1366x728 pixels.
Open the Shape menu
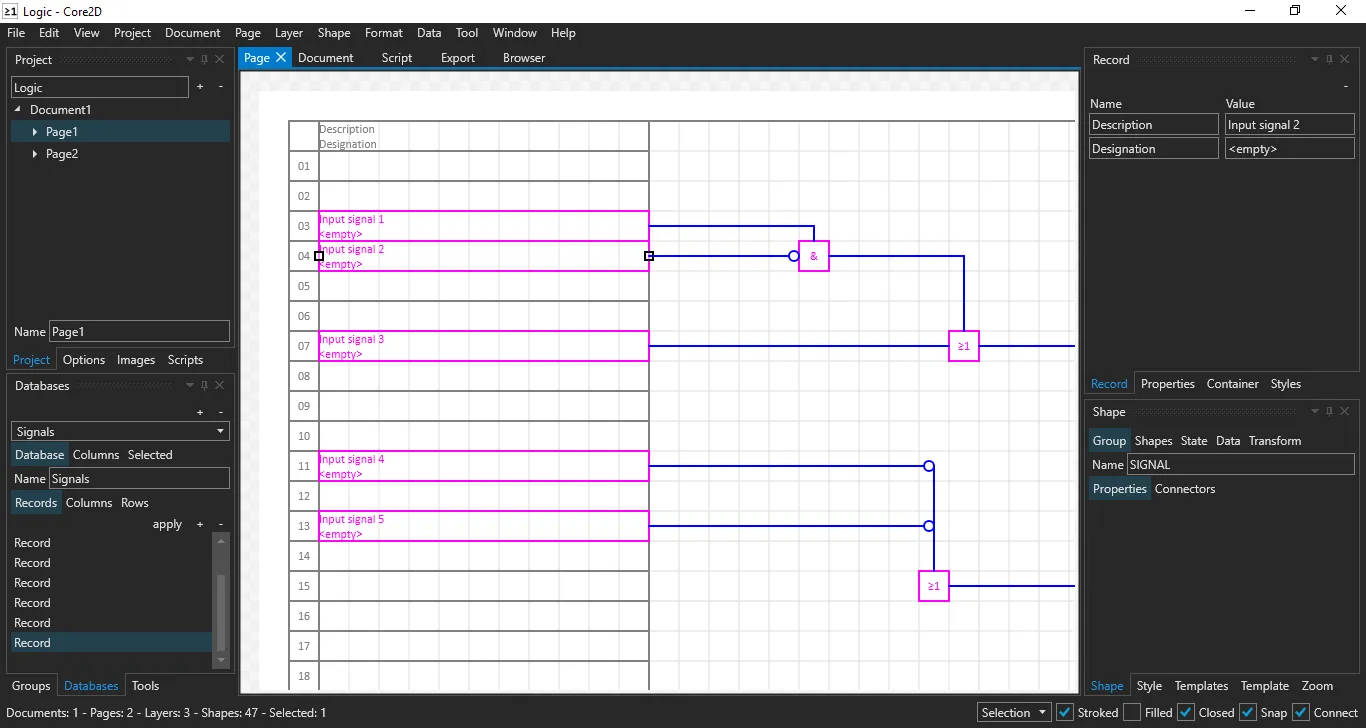[x=334, y=32]
